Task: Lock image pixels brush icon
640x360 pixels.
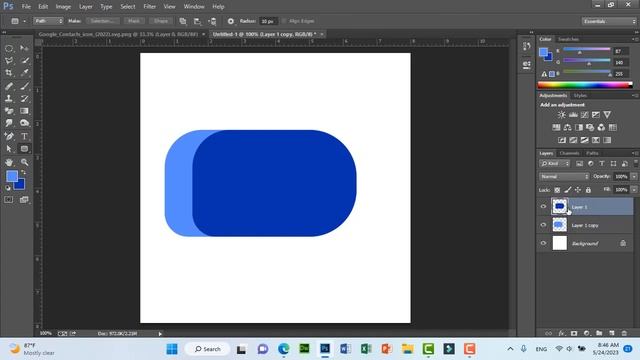Action: coord(568,190)
